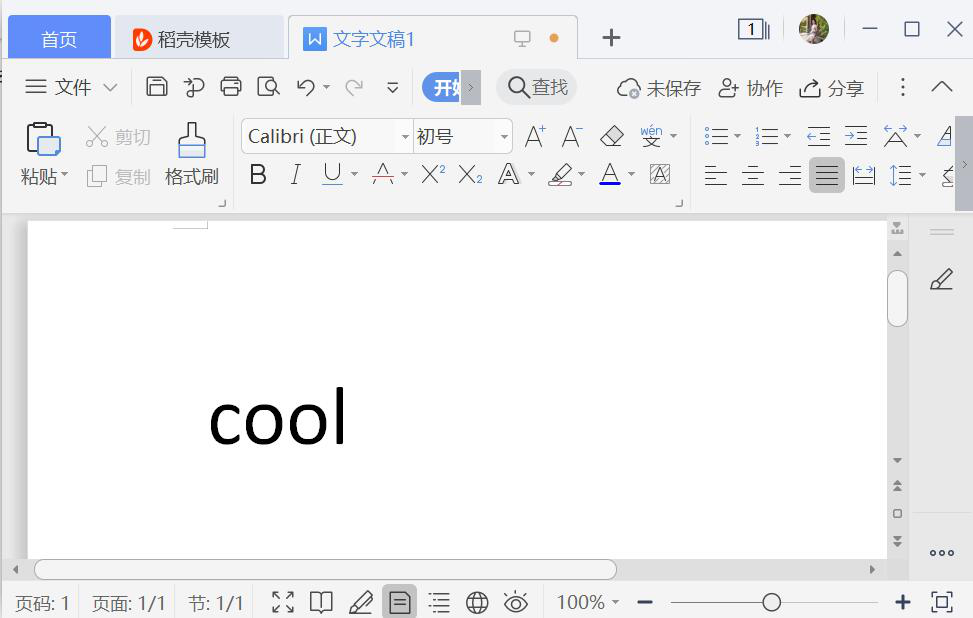Image resolution: width=973 pixels, height=618 pixels.
Task: Click the 查找 search button
Action: pyautogui.click(x=537, y=87)
